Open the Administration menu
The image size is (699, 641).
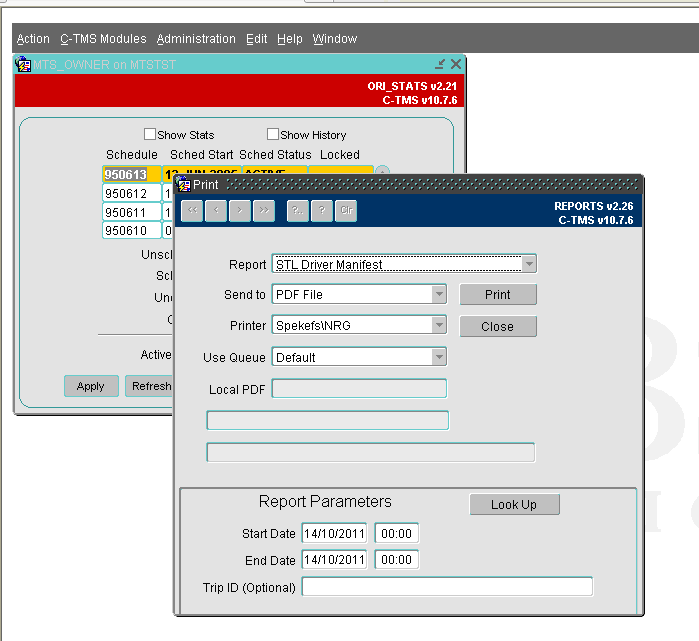(196, 39)
